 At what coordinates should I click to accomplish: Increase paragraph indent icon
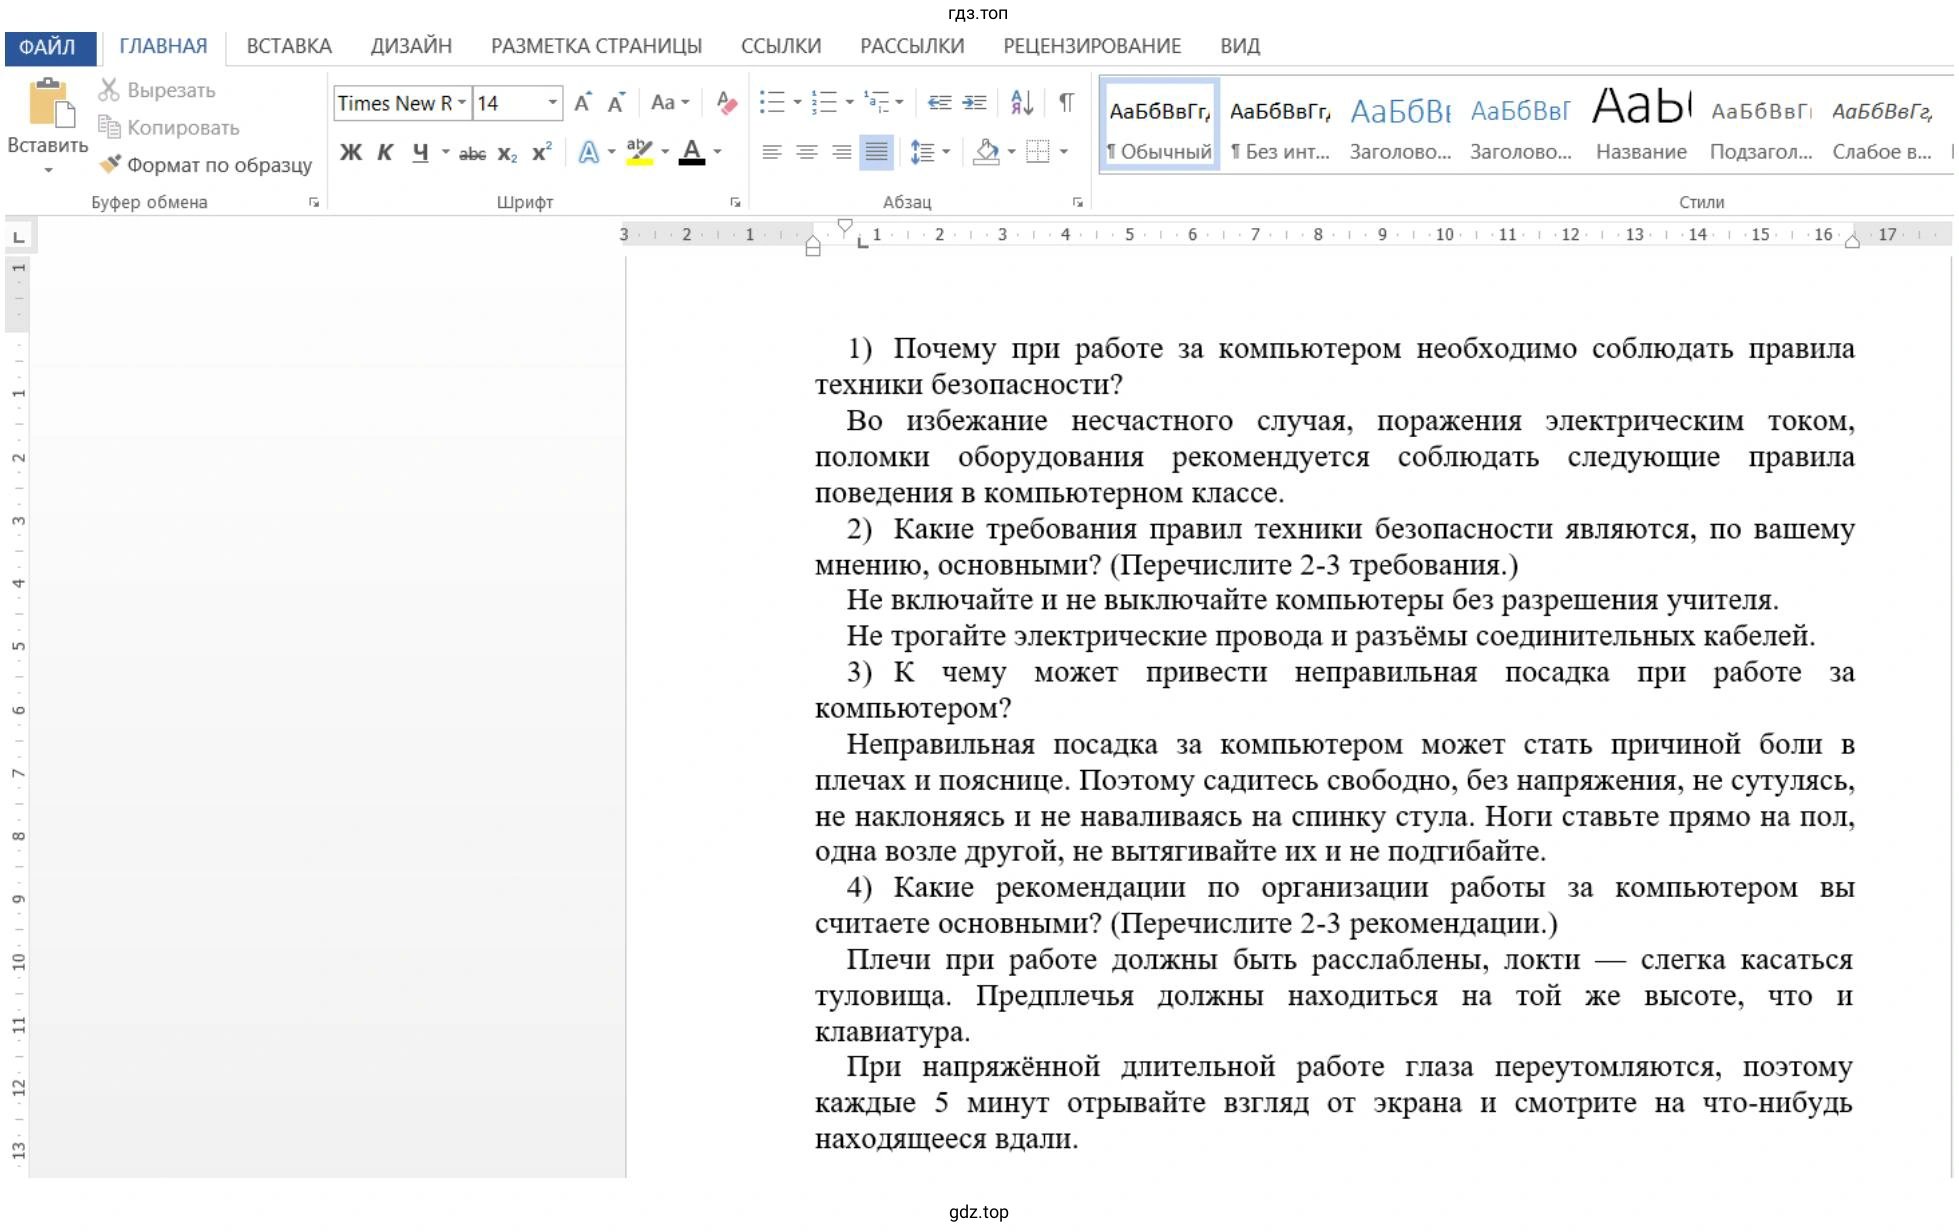[974, 102]
